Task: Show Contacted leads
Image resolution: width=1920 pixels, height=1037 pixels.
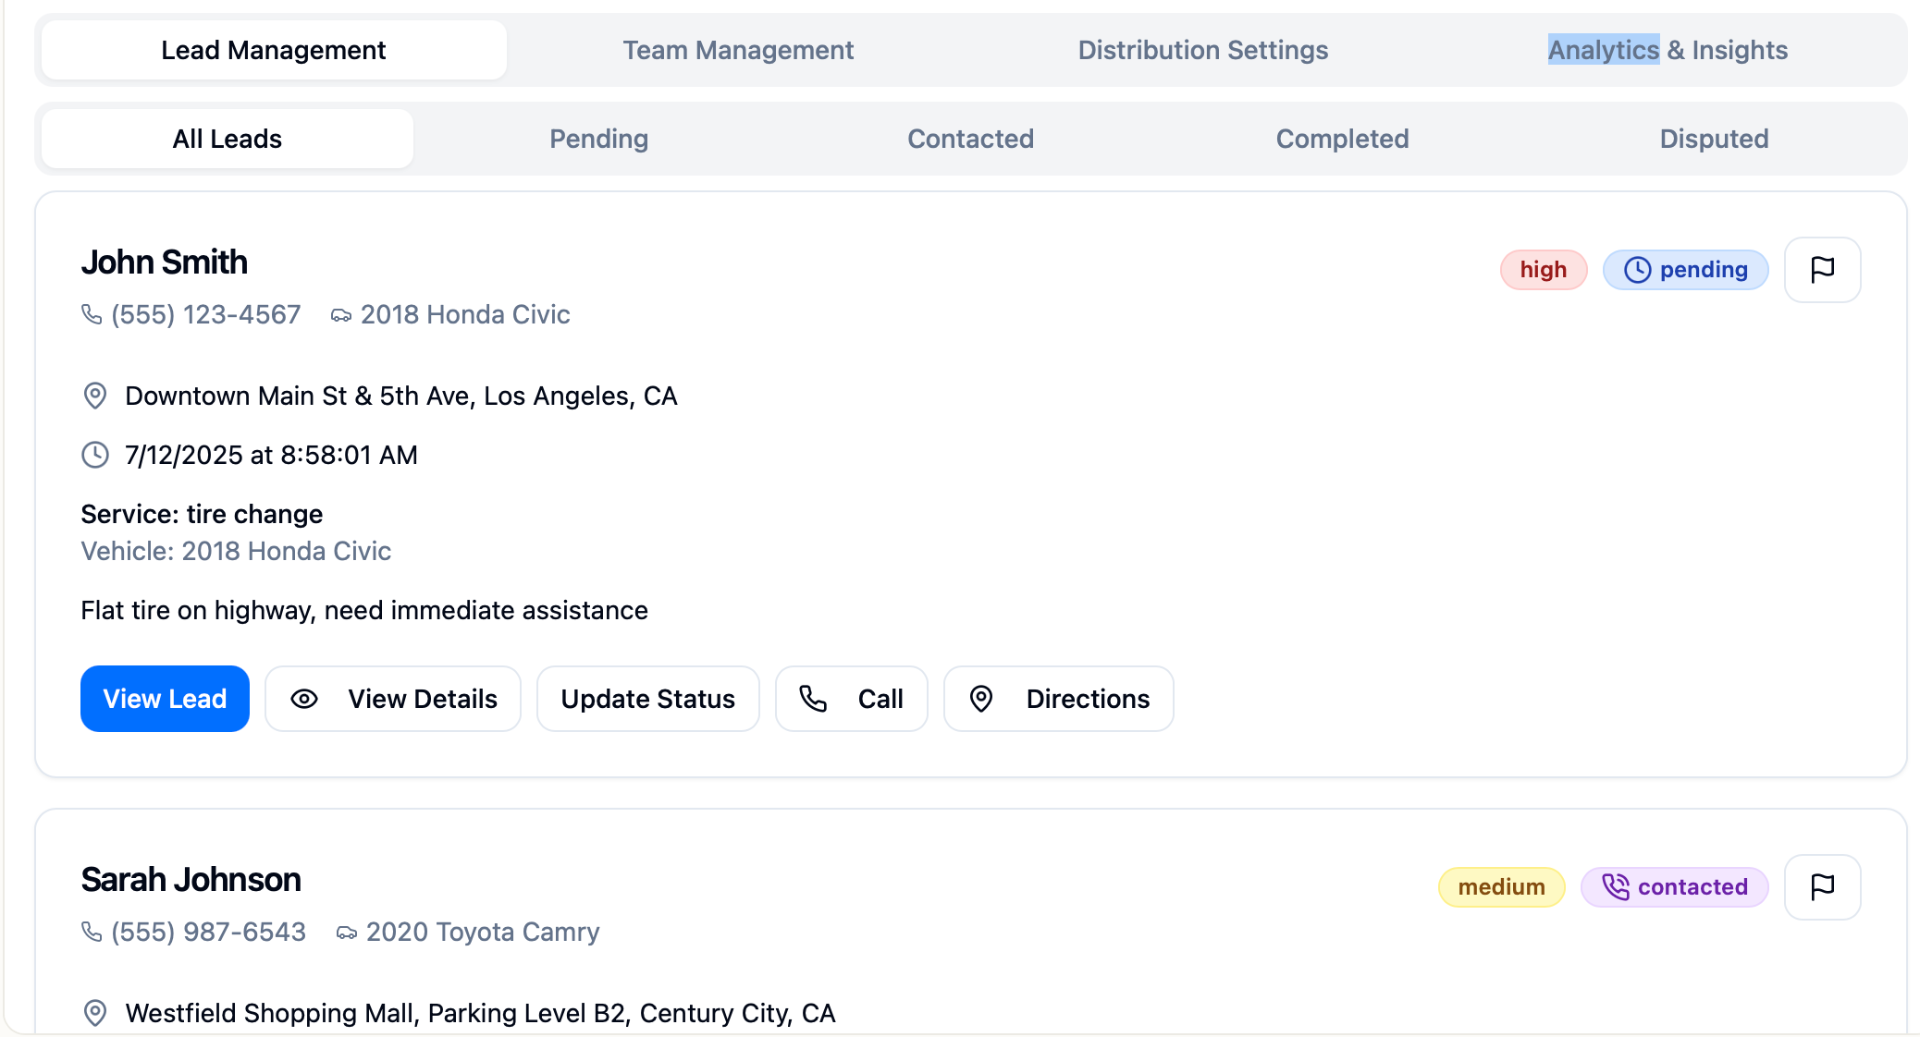Action: (x=970, y=139)
